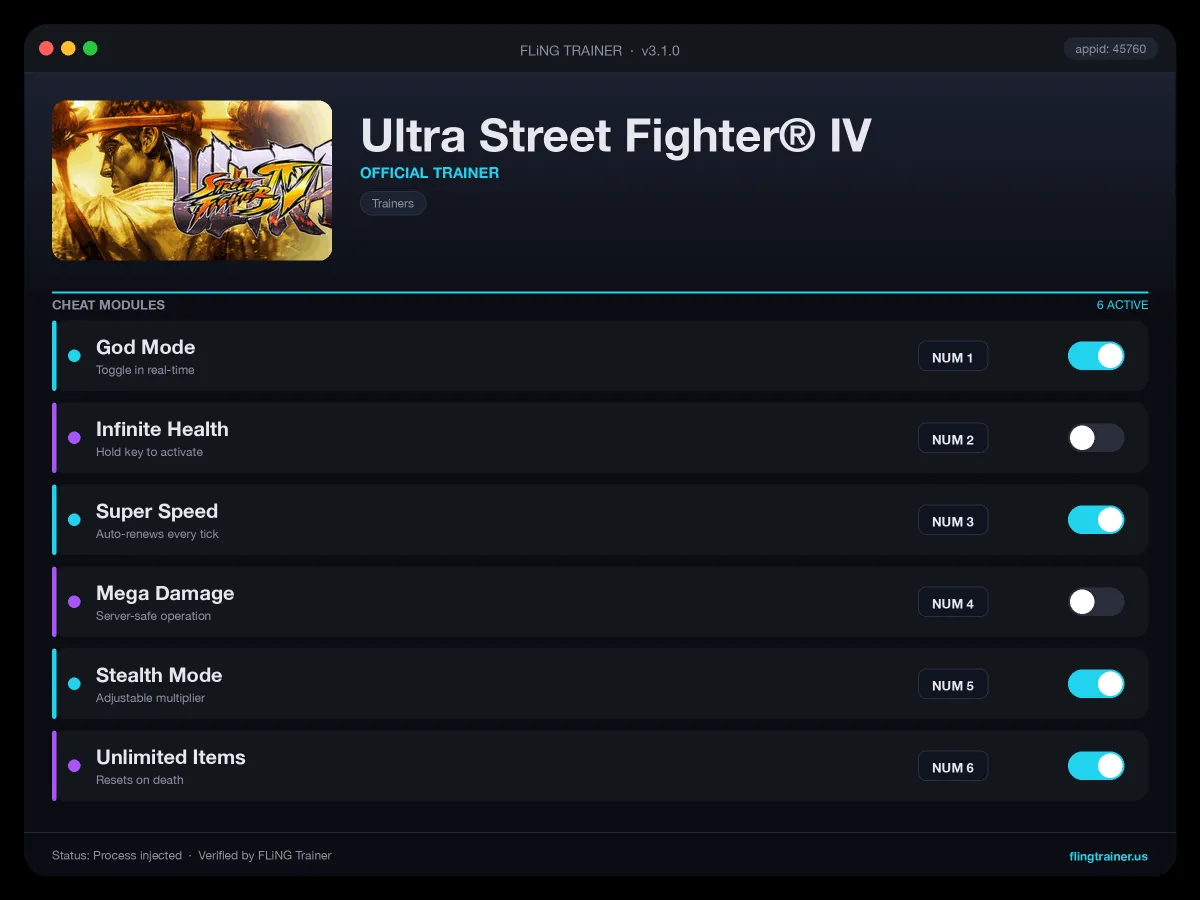Click the purple dot beside Mega Damage
This screenshot has height=900, width=1200.
tap(74, 602)
